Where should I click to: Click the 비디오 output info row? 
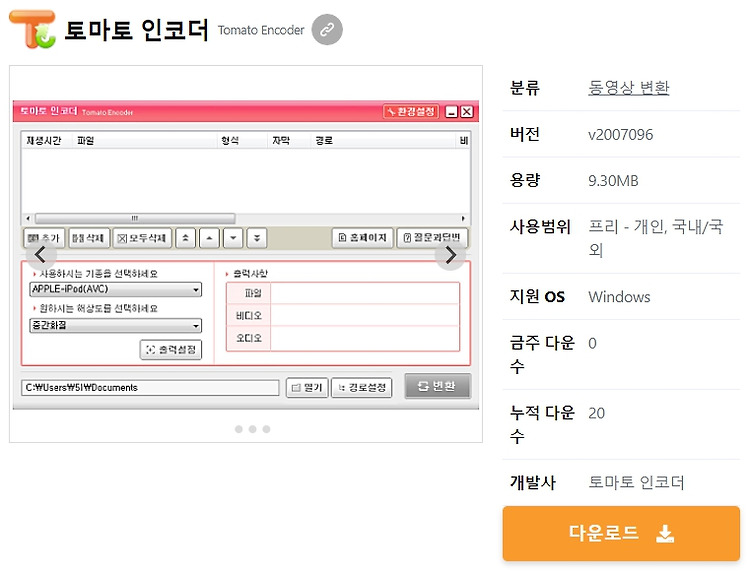click(342, 316)
